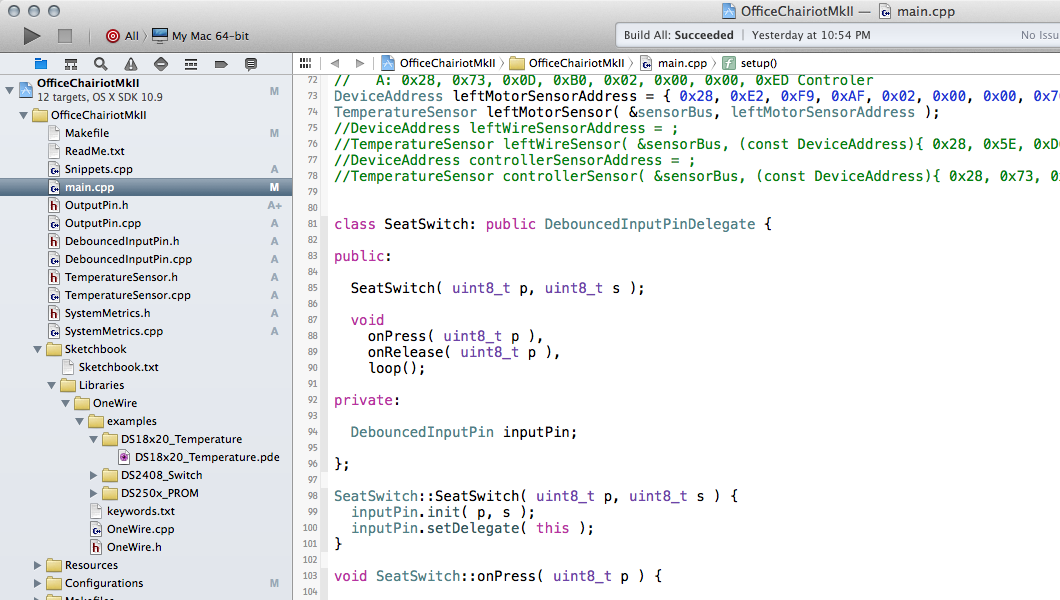Expand the Configurations folder
This screenshot has height=600, width=1060.
38,583
